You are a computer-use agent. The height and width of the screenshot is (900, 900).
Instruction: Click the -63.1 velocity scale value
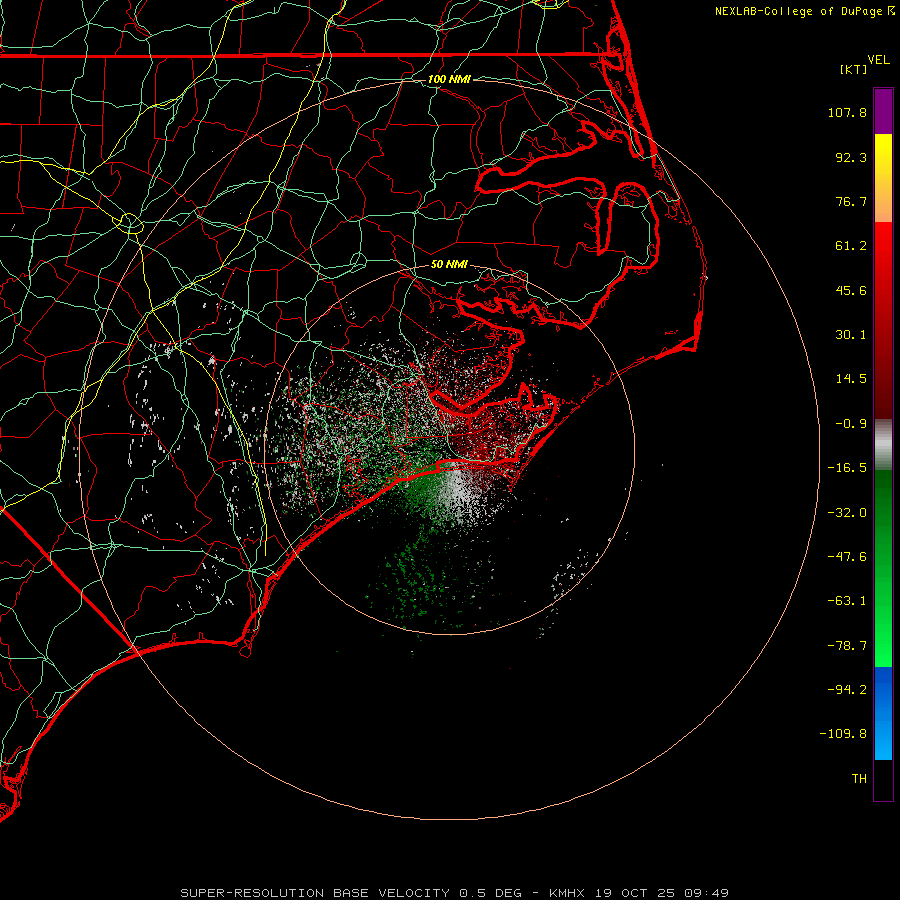click(847, 601)
